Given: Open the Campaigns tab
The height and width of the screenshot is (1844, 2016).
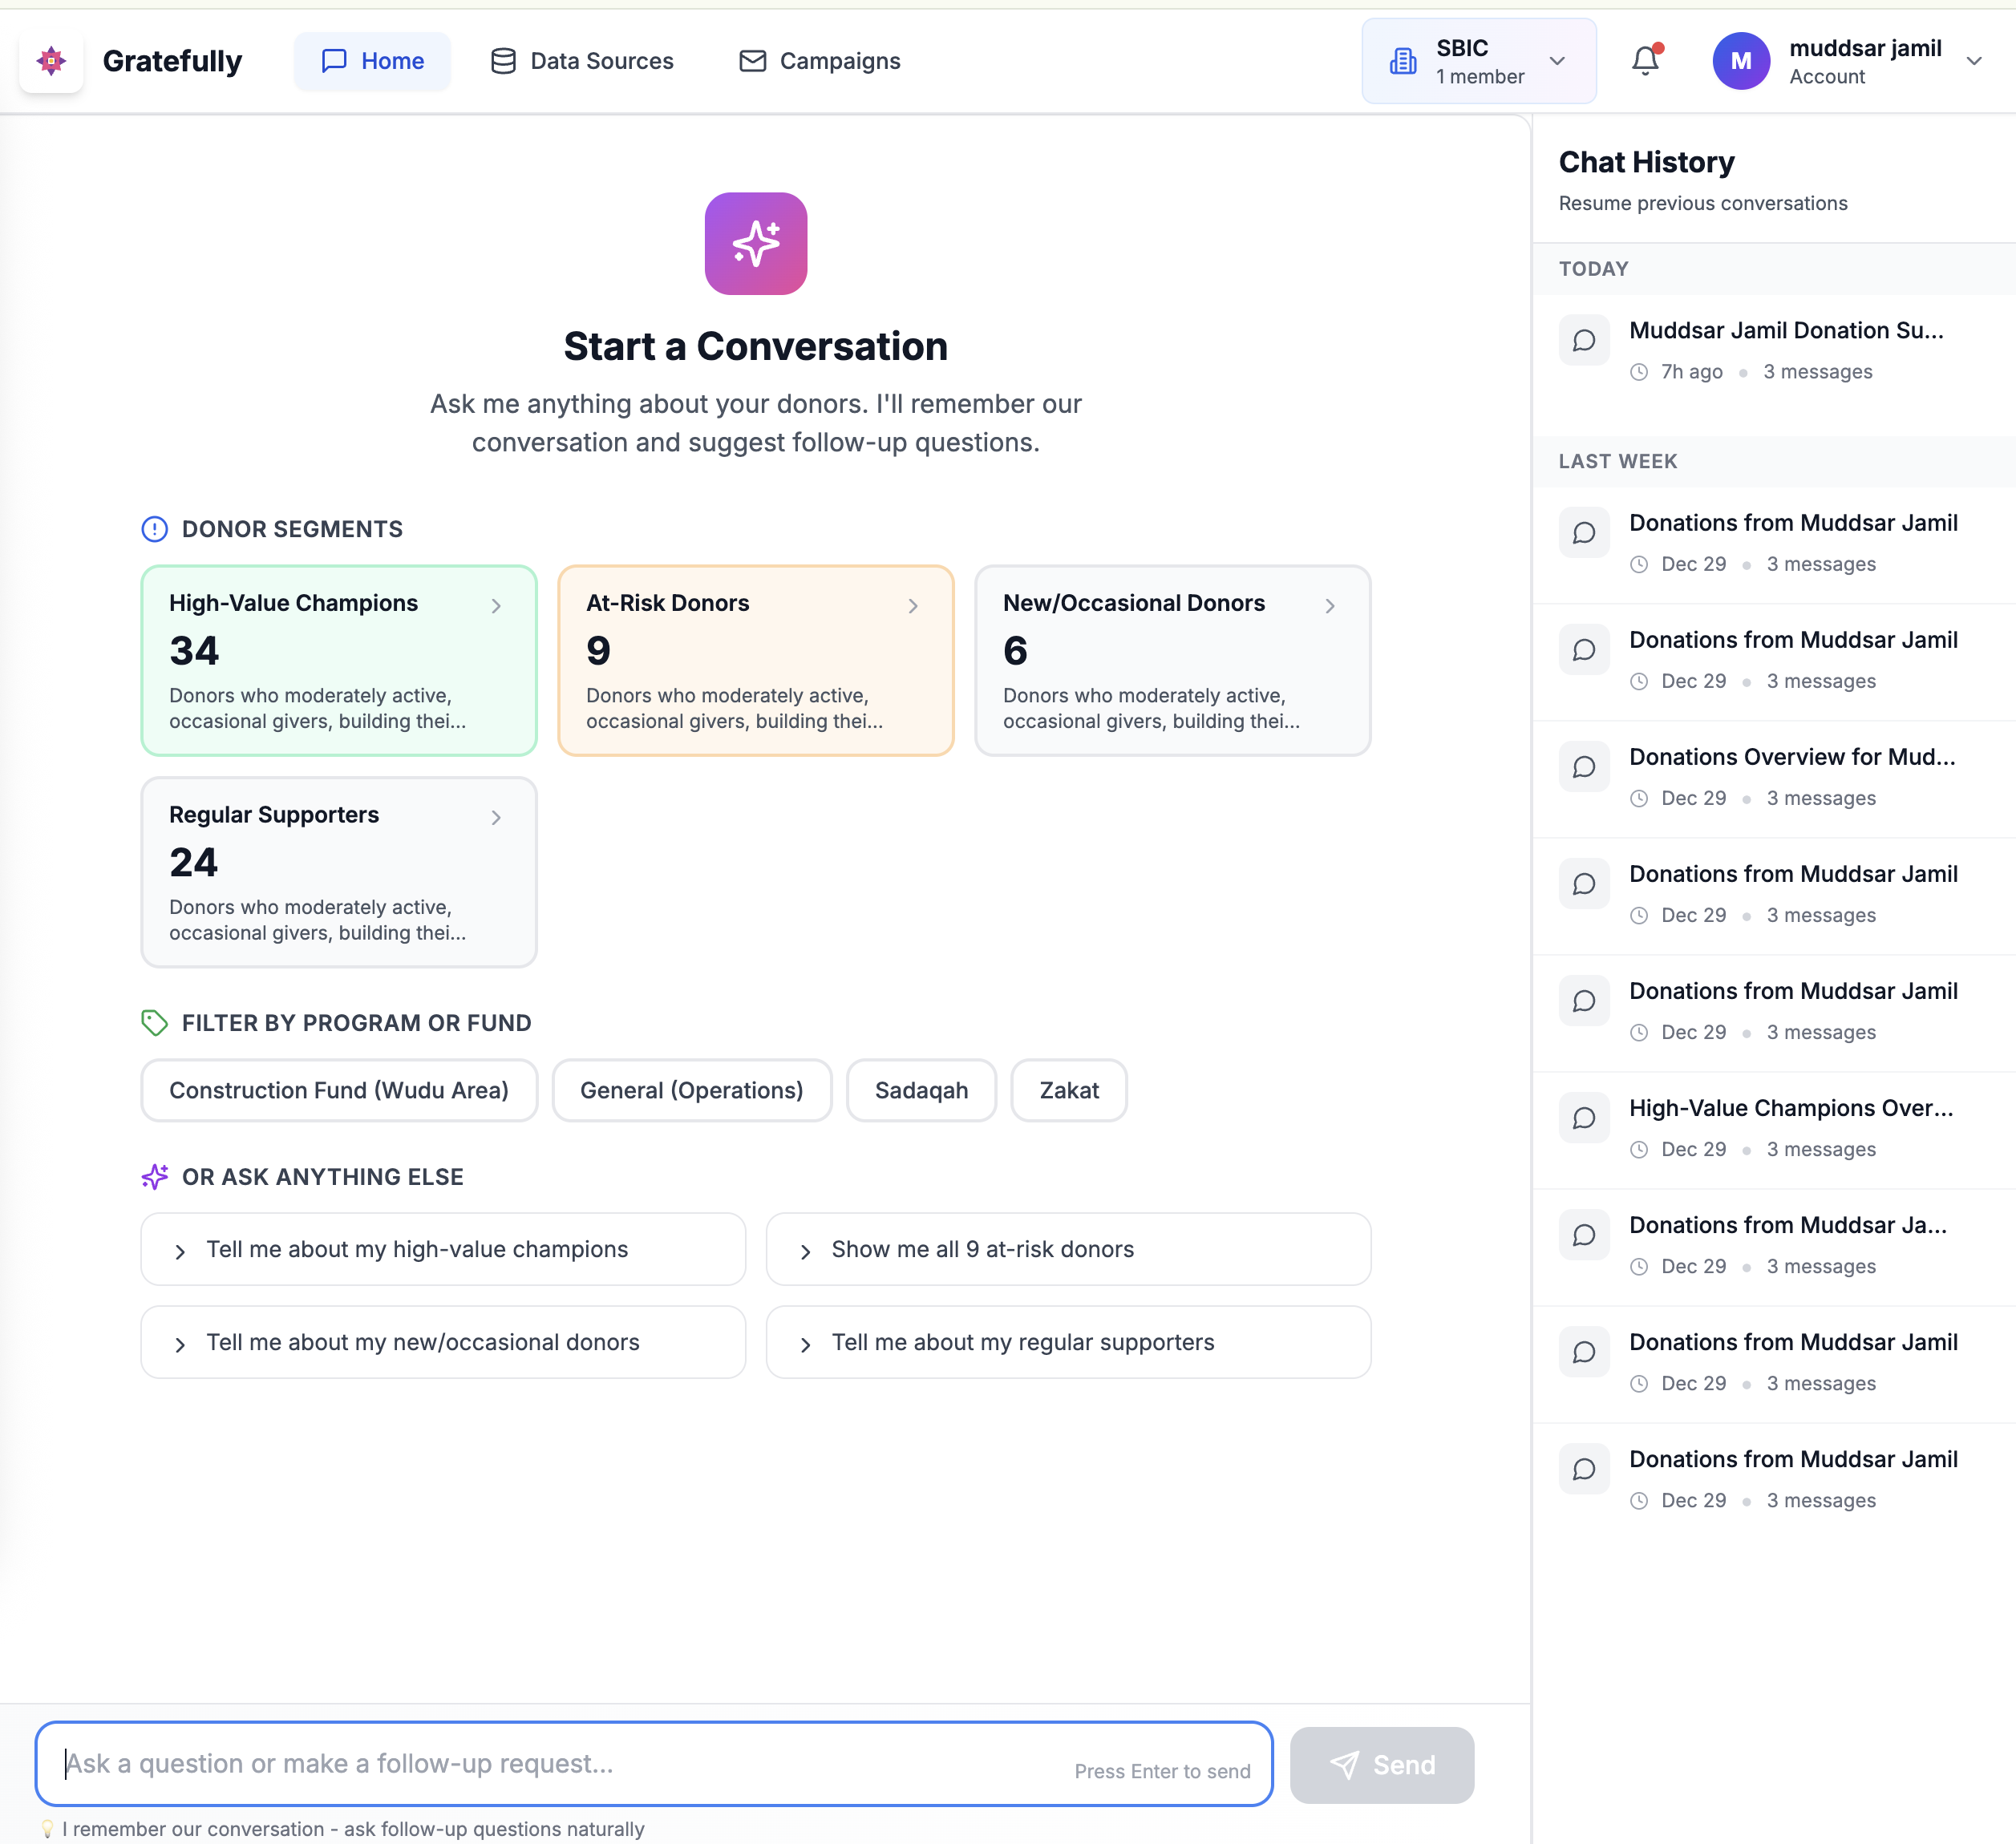Looking at the screenshot, I should pyautogui.click(x=819, y=61).
